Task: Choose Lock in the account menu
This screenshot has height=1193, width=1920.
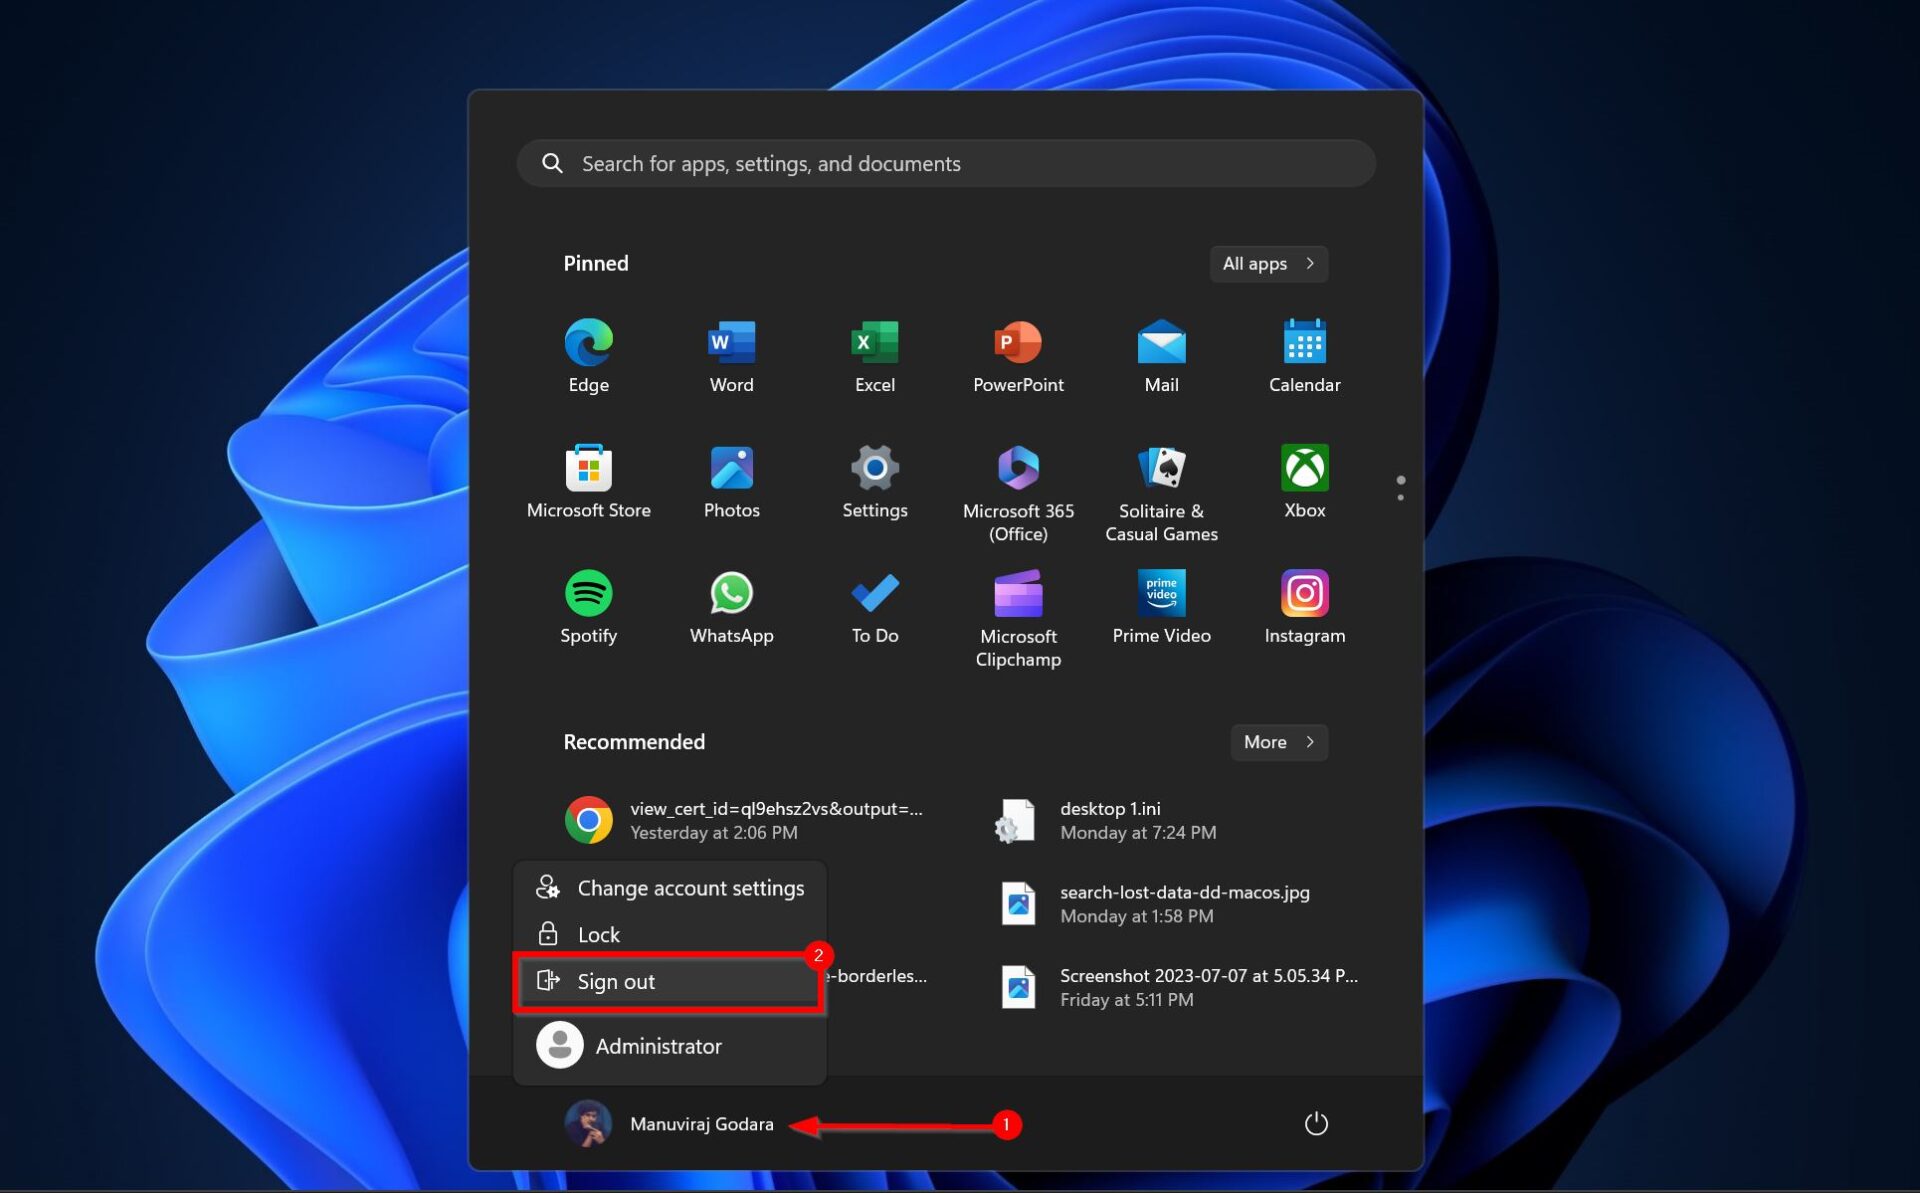Action: click(599, 934)
